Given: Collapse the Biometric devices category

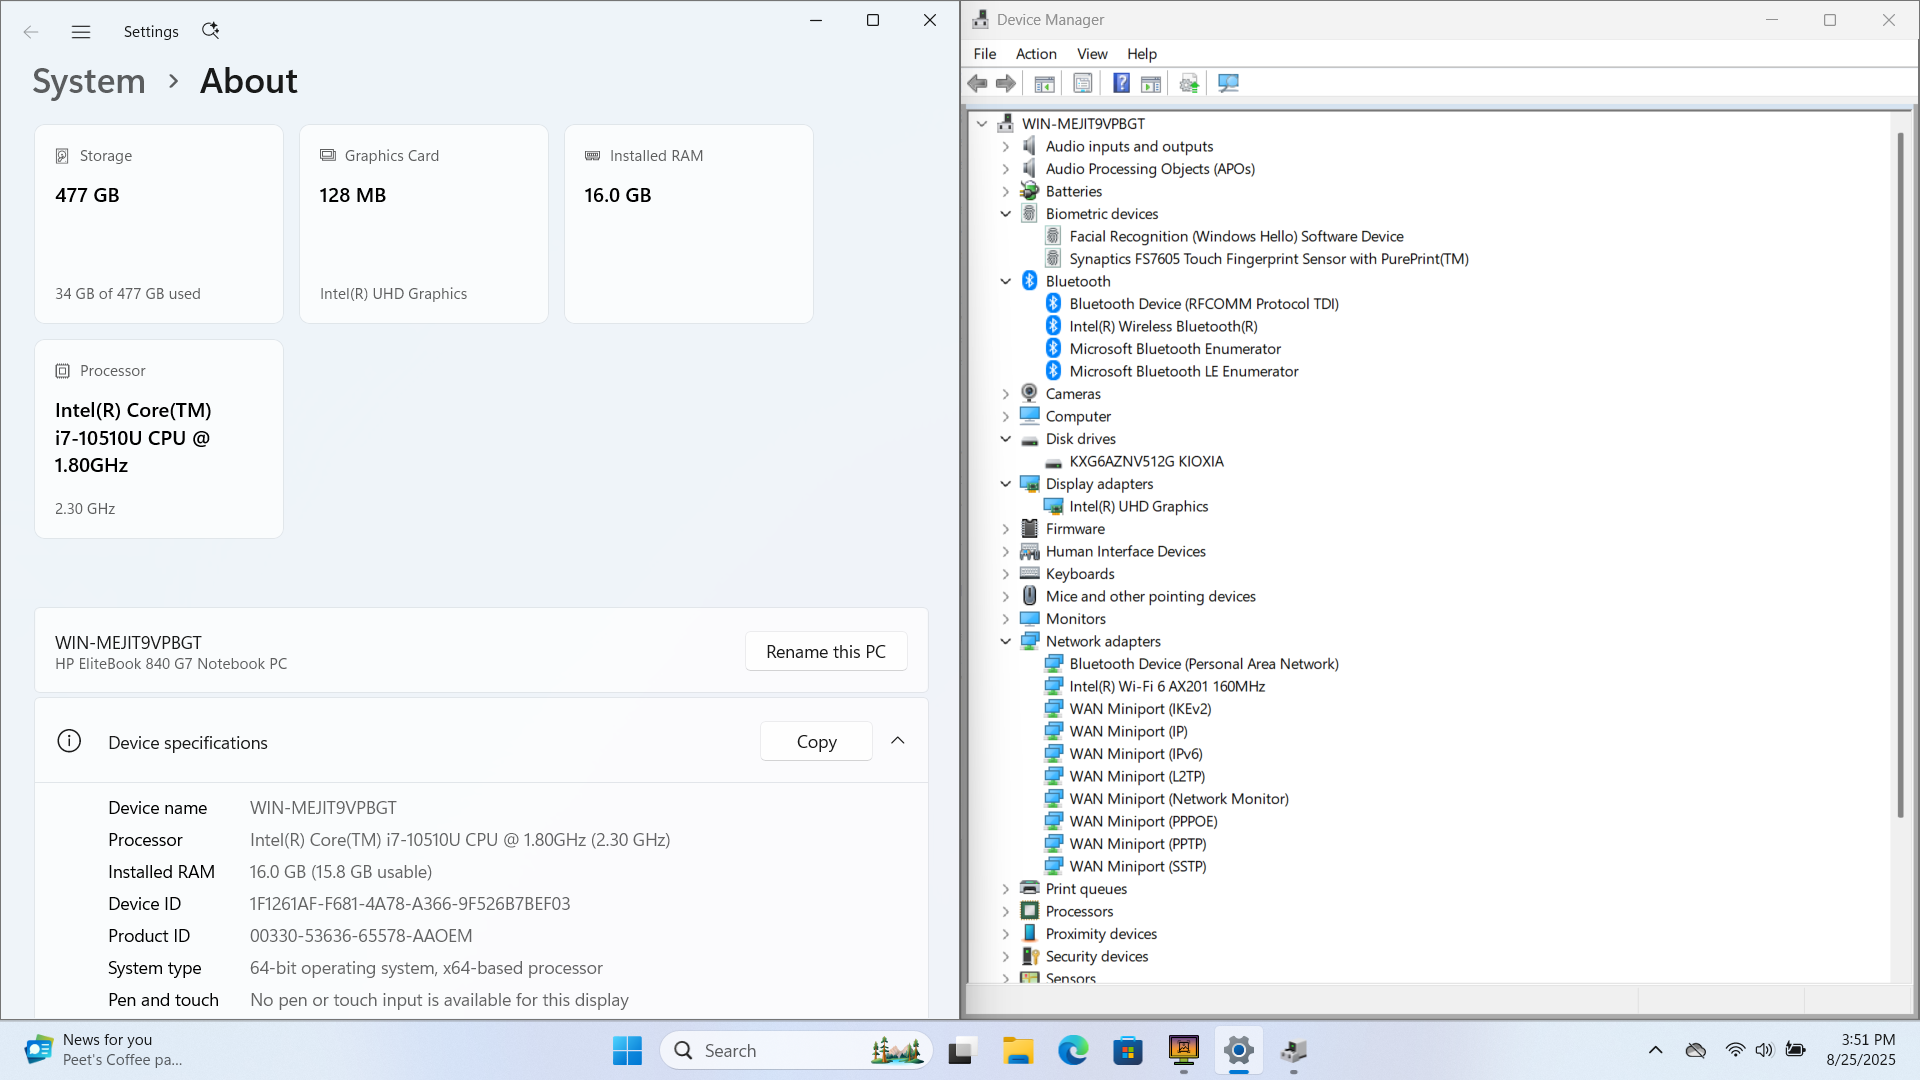Looking at the screenshot, I should point(1006,214).
